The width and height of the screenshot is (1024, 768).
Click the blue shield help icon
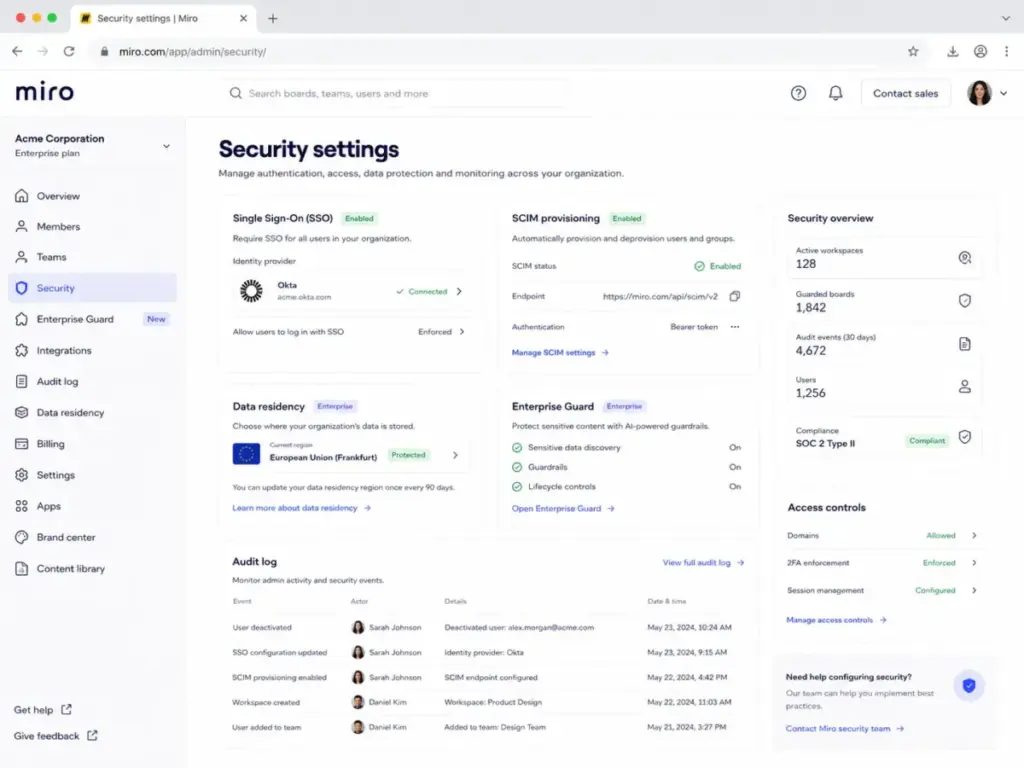tap(969, 685)
